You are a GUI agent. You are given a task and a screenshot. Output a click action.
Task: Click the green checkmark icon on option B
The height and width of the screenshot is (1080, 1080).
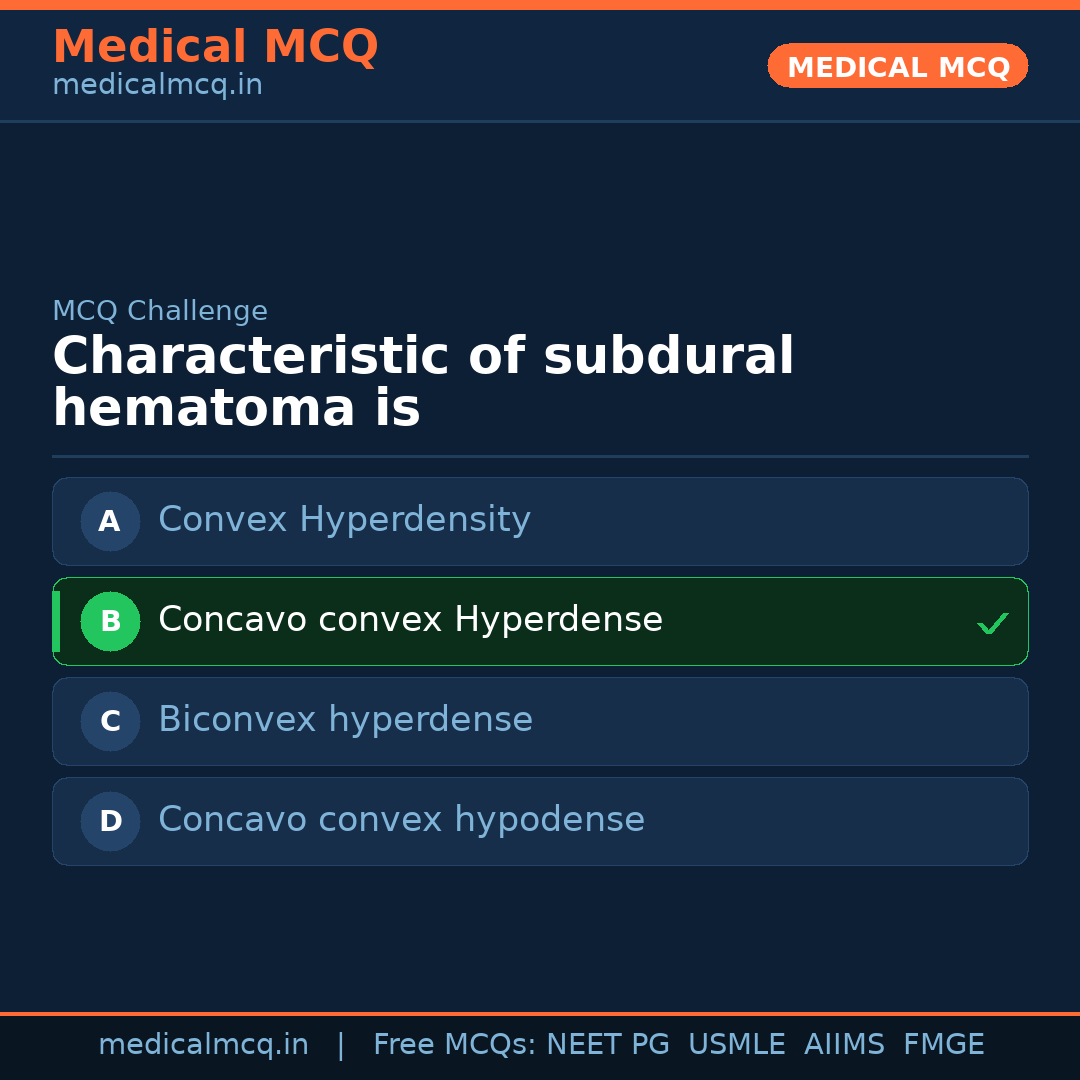click(x=992, y=624)
